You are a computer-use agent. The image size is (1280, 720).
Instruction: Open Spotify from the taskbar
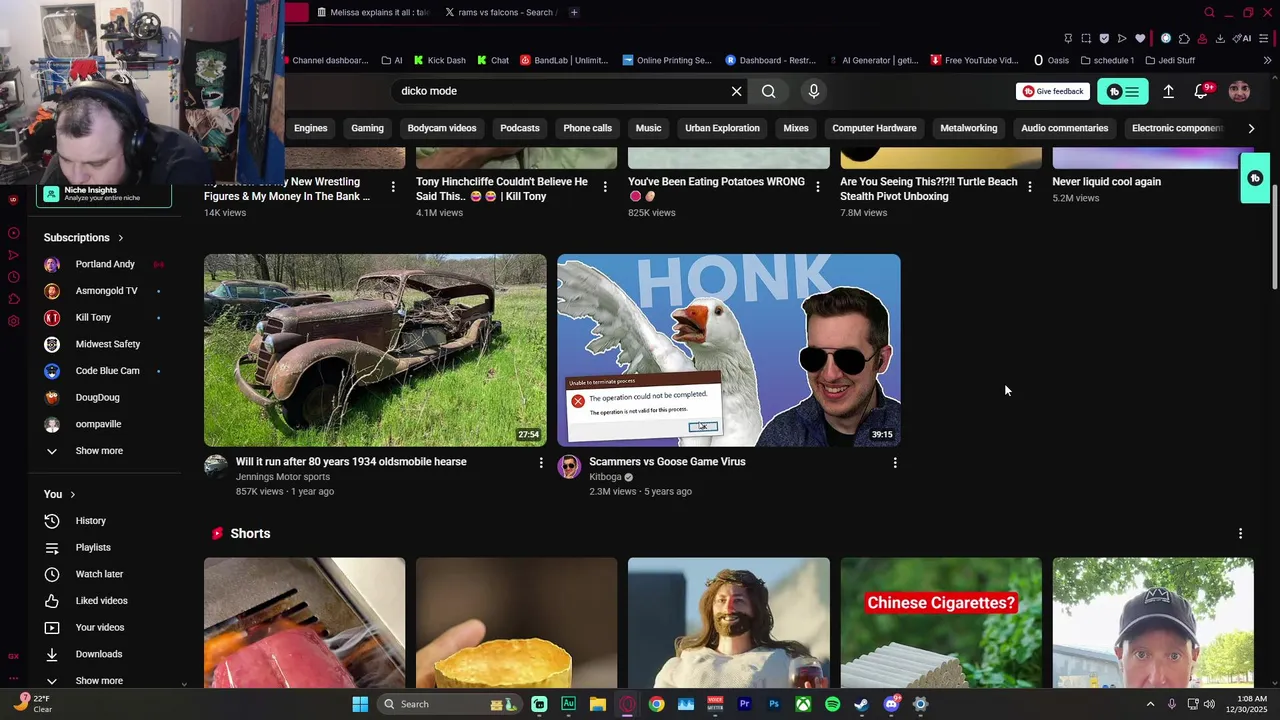[x=832, y=704]
